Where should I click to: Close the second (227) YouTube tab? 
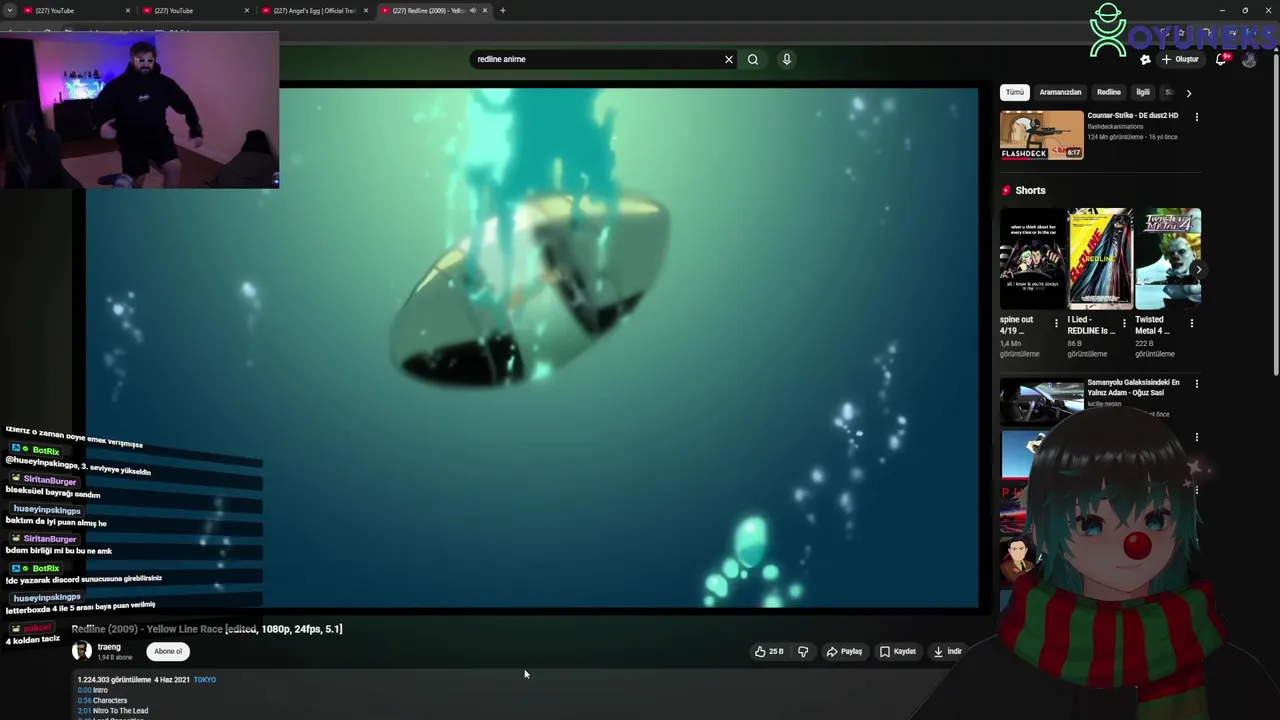246,10
